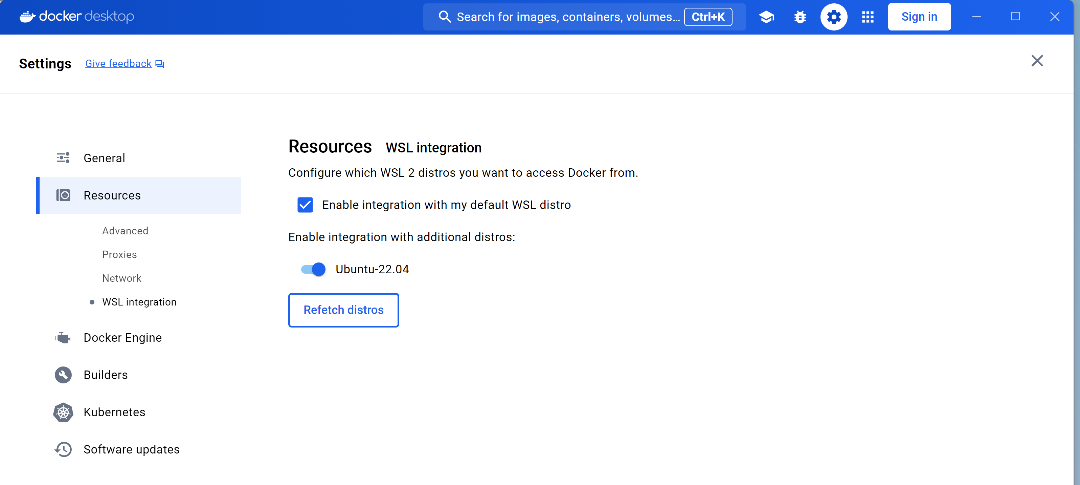Toggle the Ubuntu-22.04 integration switch

pyautogui.click(x=313, y=269)
